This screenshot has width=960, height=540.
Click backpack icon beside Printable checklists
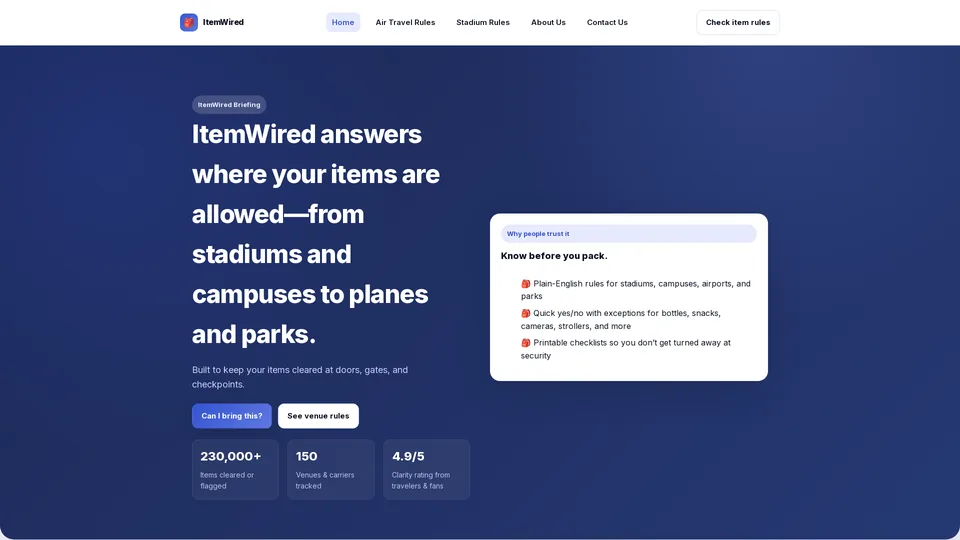[x=525, y=343]
